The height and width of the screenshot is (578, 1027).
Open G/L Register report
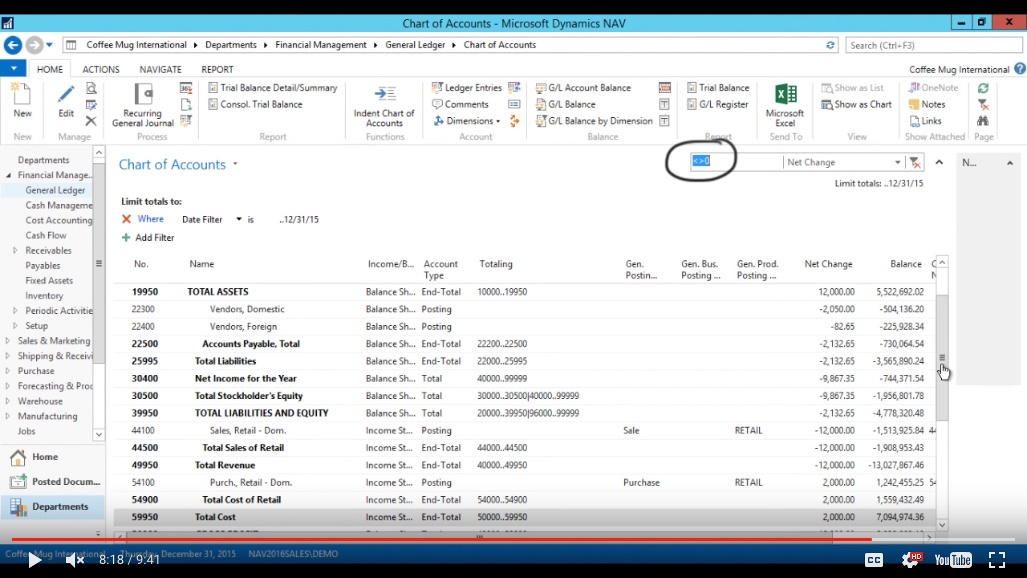717,104
